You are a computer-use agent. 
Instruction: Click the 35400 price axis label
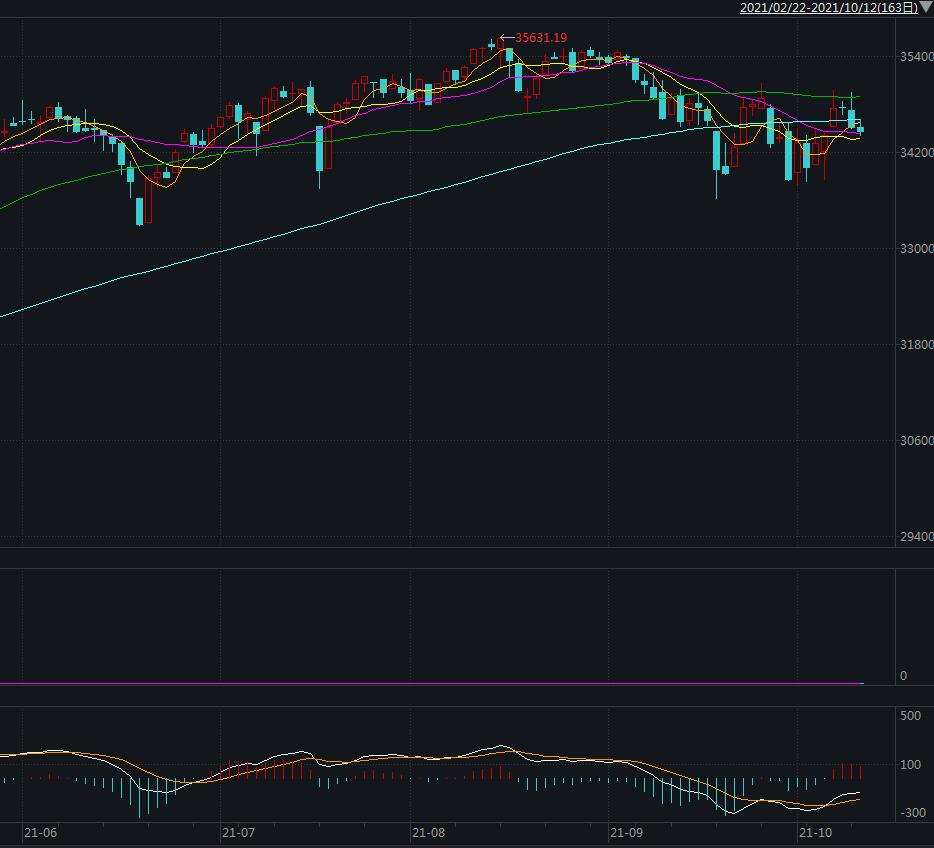pos(916,57)
